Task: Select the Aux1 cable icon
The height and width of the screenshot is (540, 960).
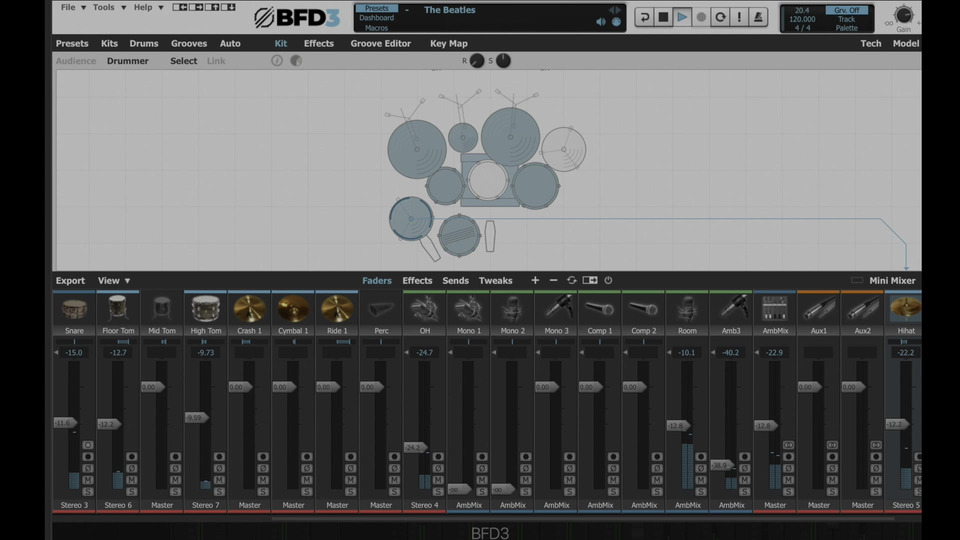Action: [x=819, y=309]
